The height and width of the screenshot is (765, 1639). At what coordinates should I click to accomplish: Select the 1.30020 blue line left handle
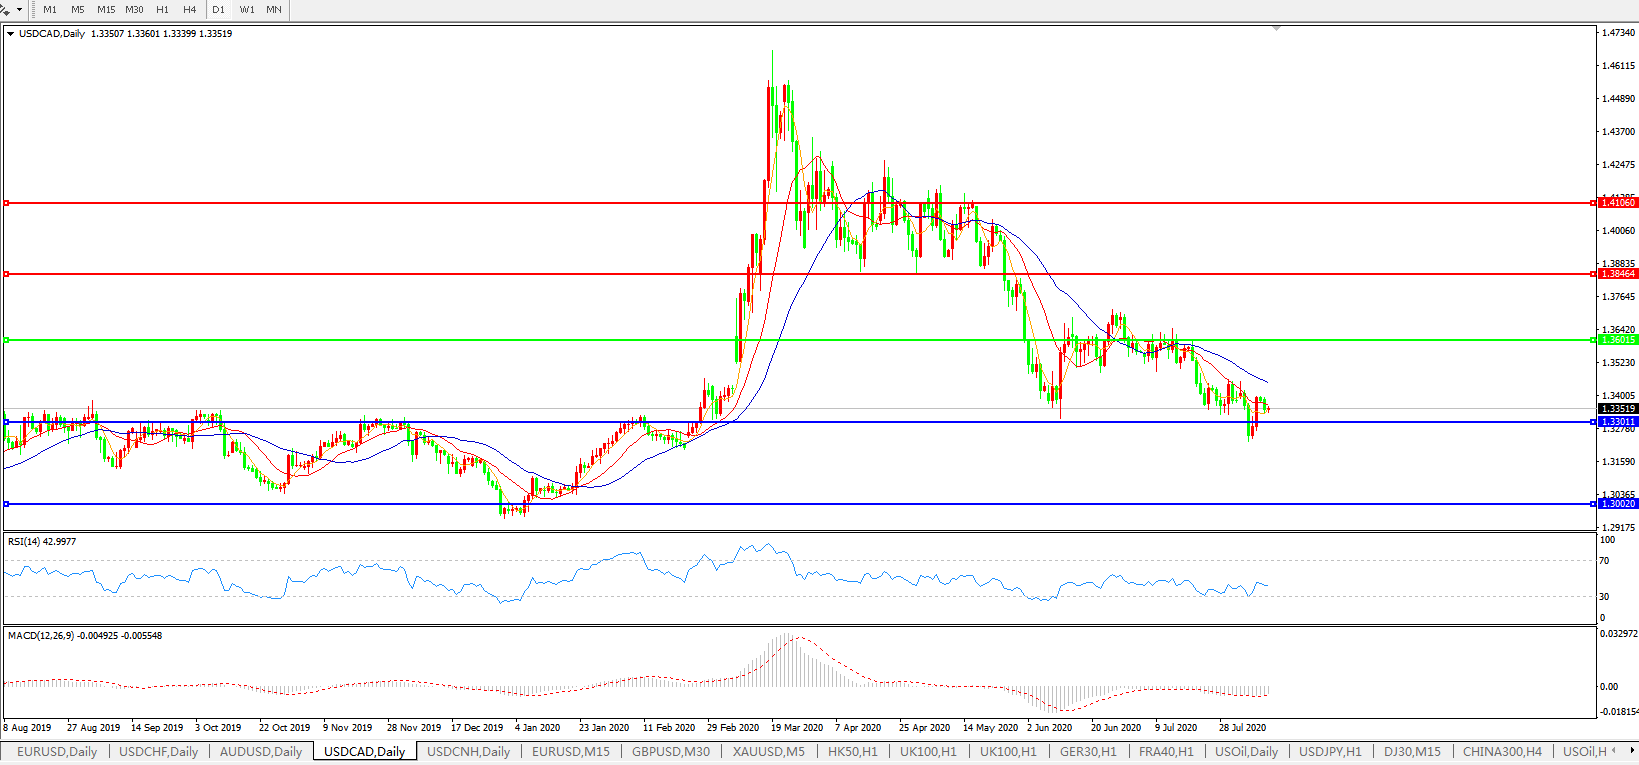(6, 504)
